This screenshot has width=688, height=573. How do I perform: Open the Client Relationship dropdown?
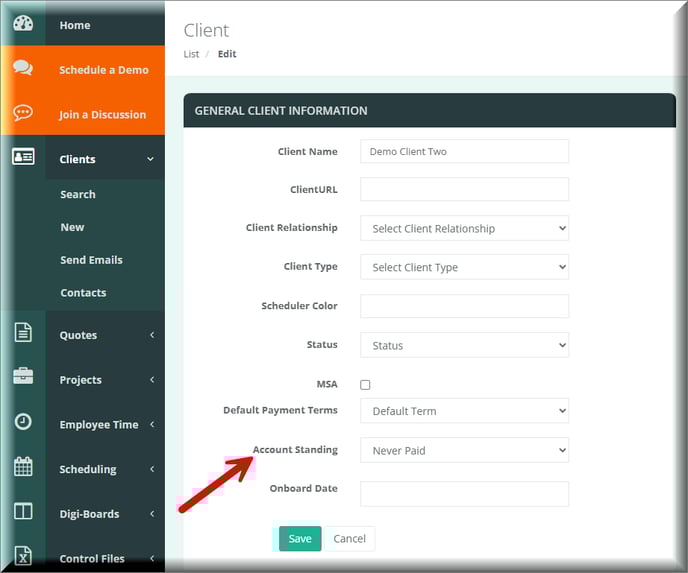click(x=464, y=228)
